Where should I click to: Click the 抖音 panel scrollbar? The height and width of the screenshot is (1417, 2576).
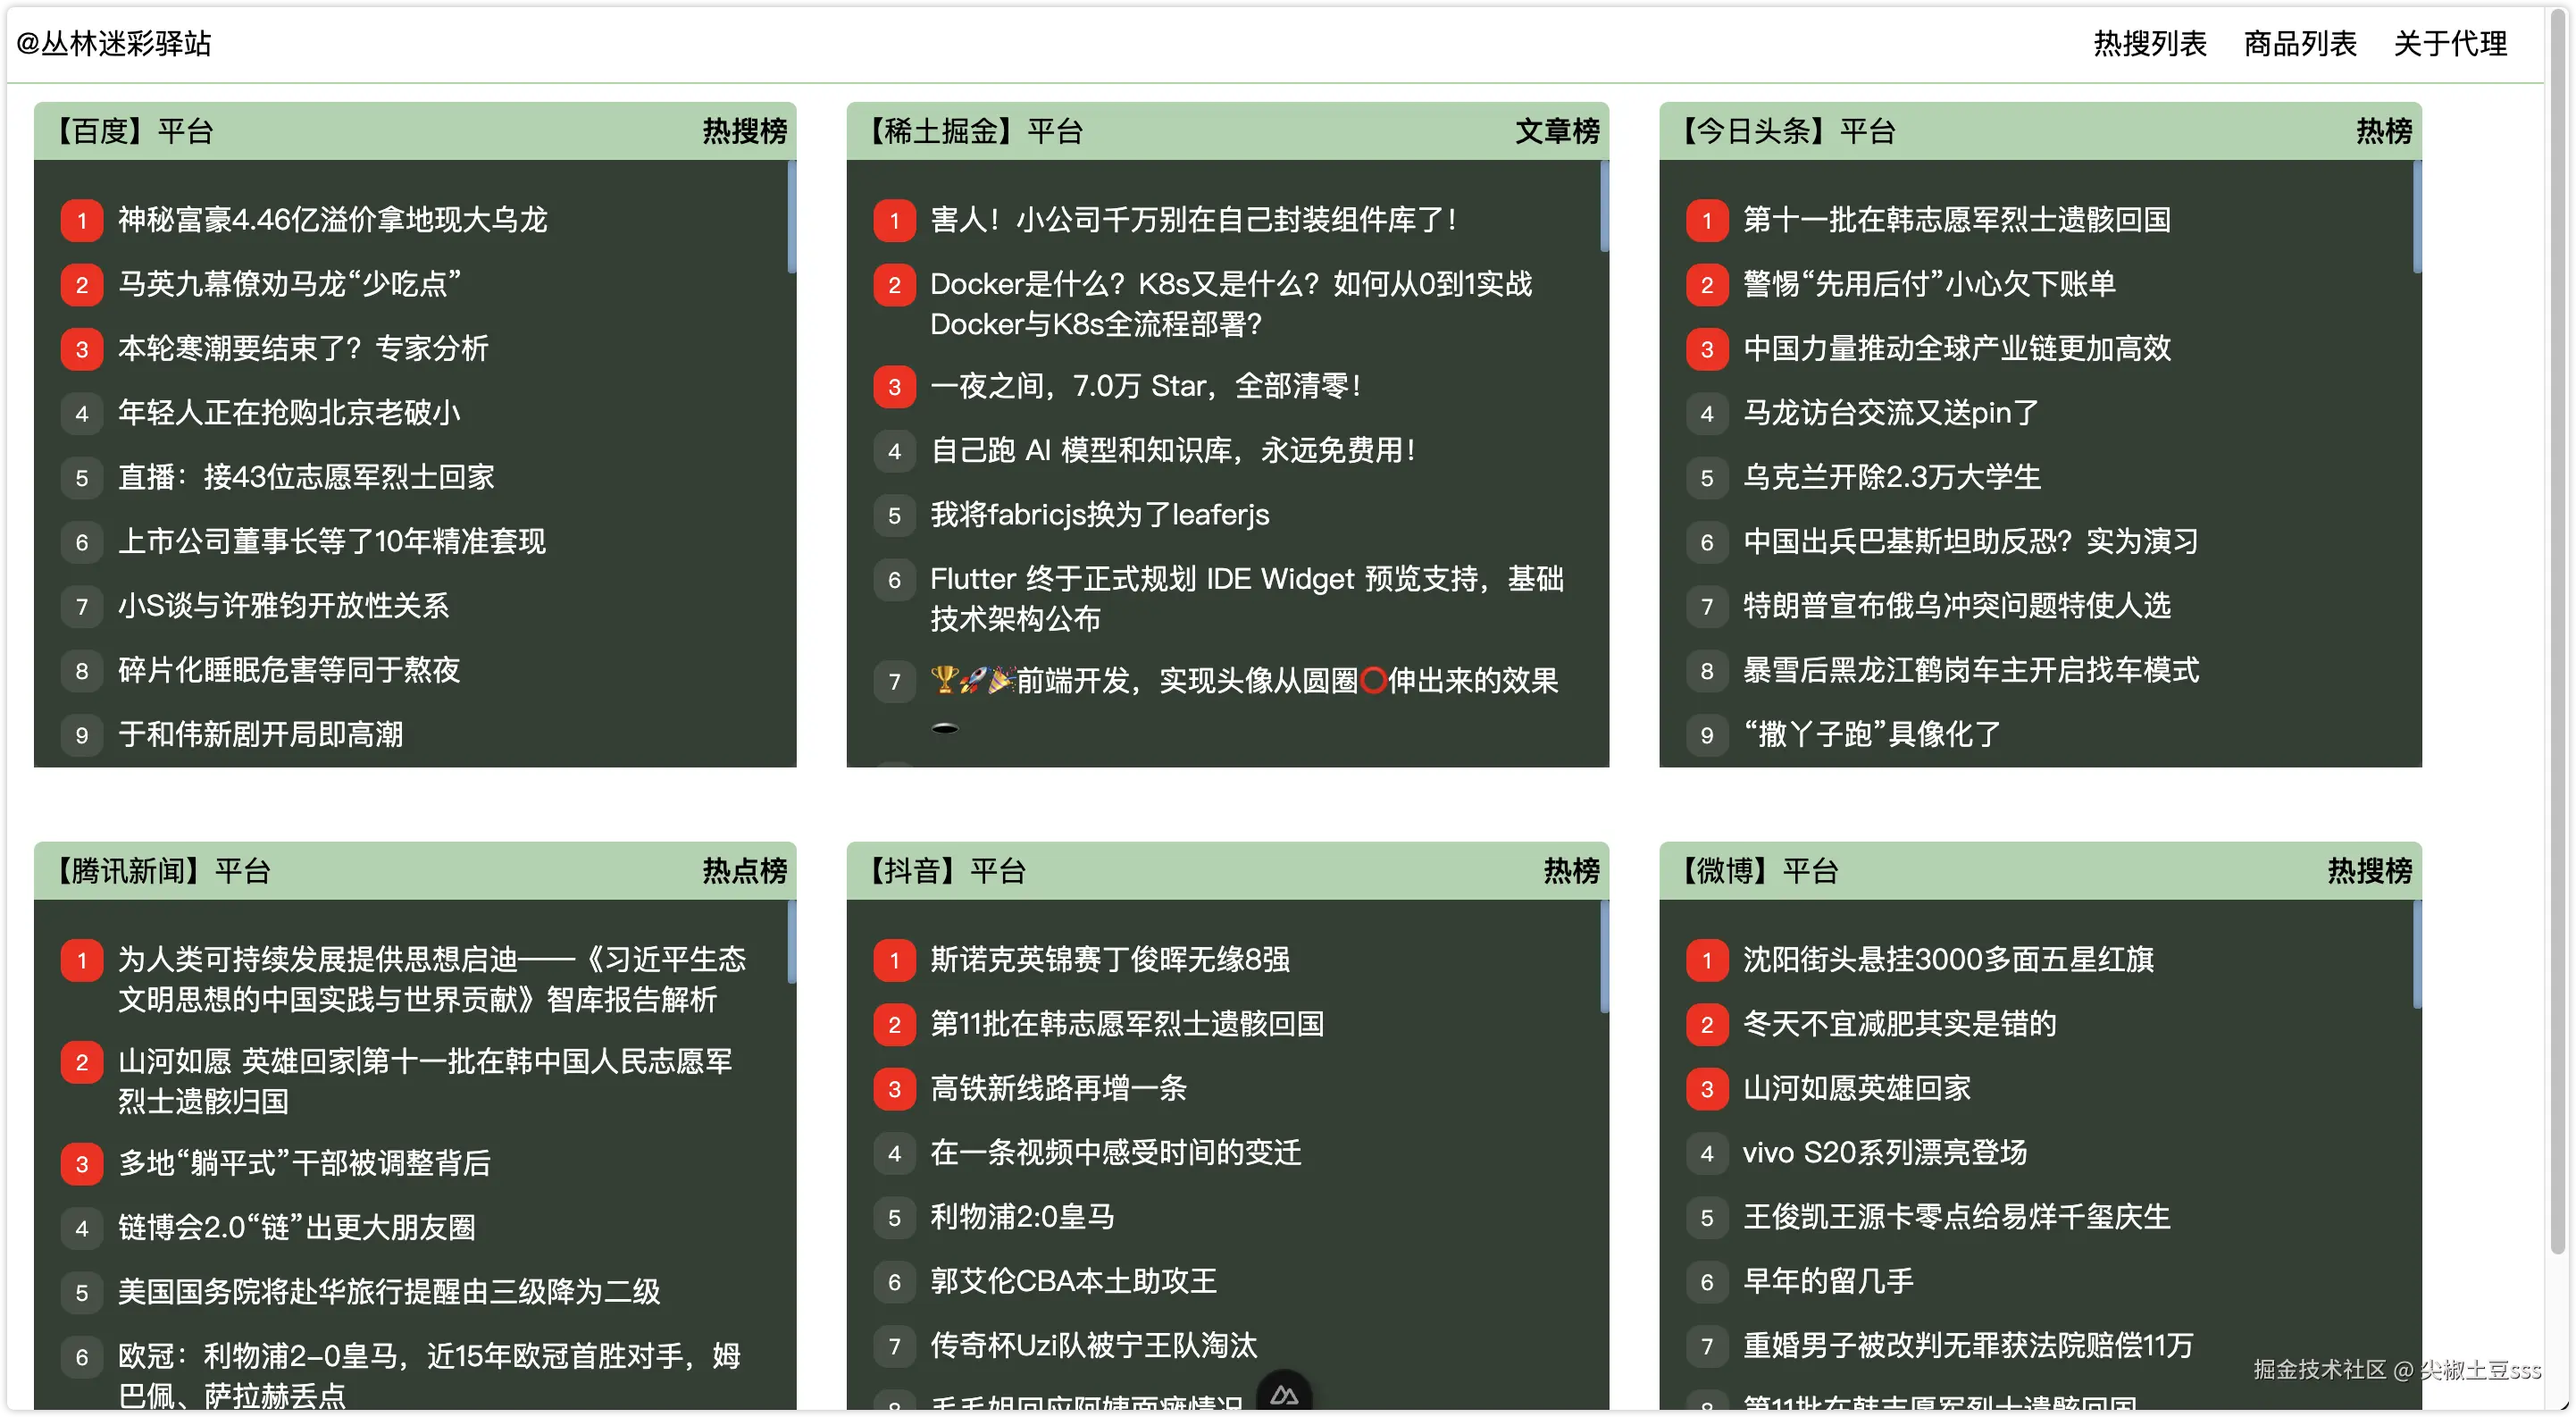click(1605, 957)
